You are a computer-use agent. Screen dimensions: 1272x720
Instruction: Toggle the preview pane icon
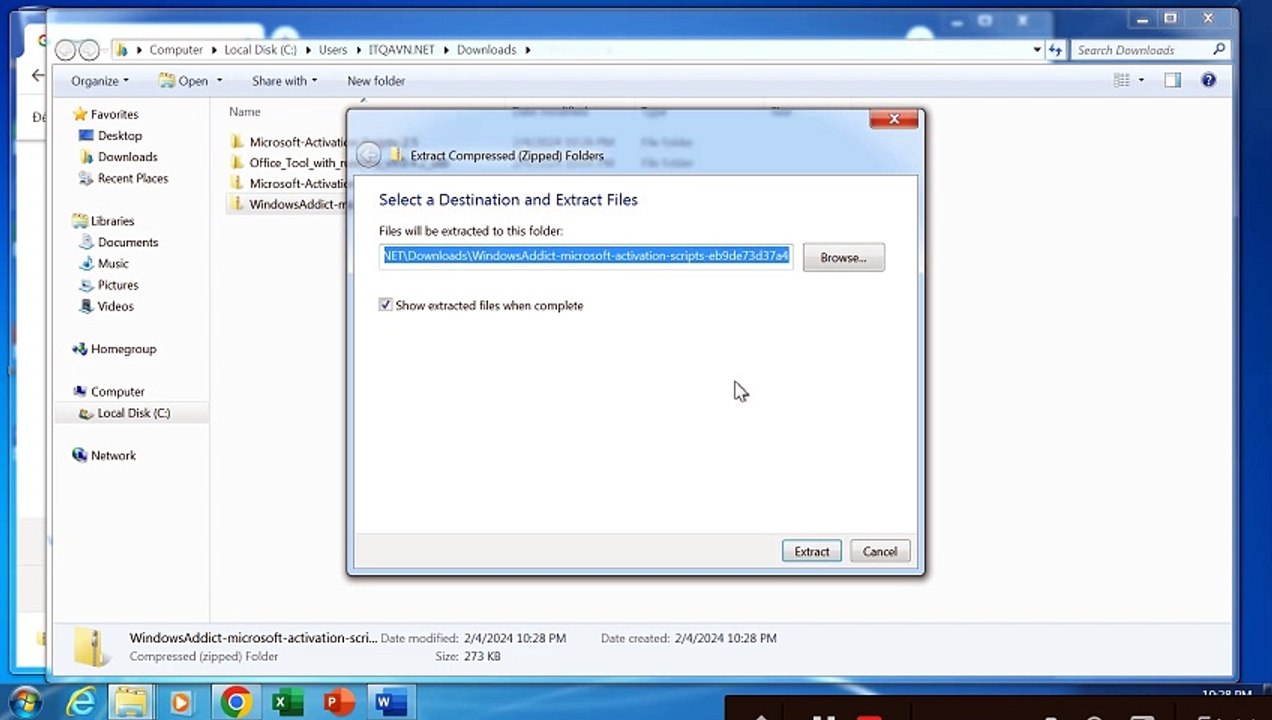1173,81
